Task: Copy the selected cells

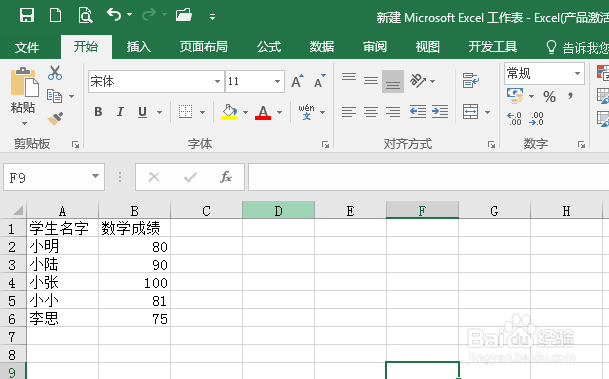Action: coord(54,96)
